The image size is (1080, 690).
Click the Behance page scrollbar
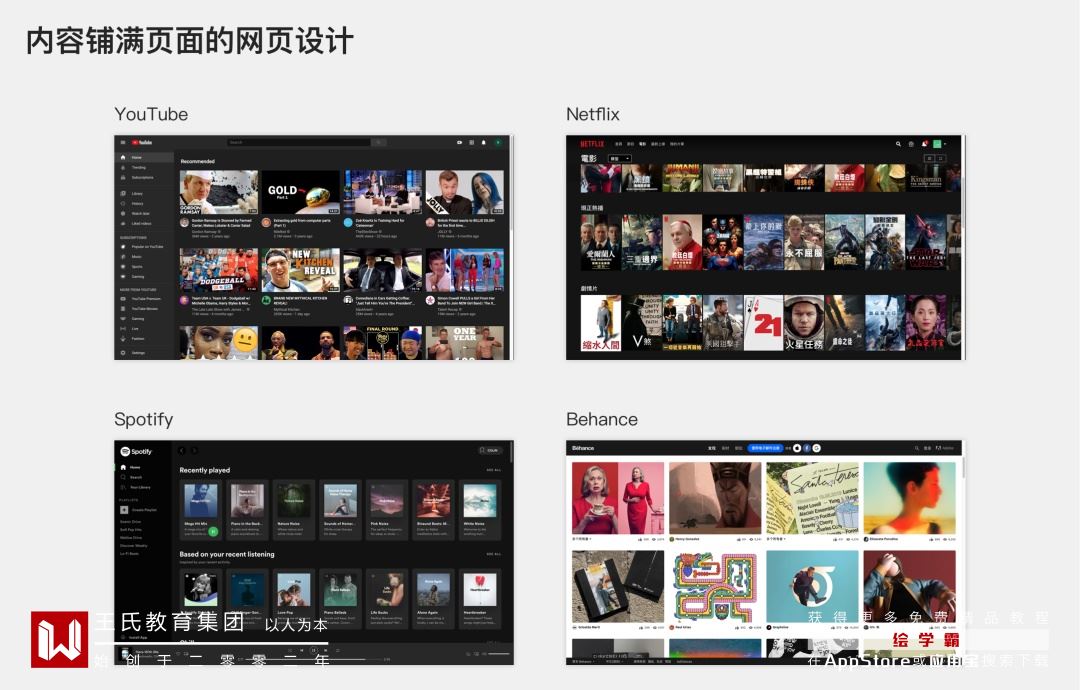(963, 468)
